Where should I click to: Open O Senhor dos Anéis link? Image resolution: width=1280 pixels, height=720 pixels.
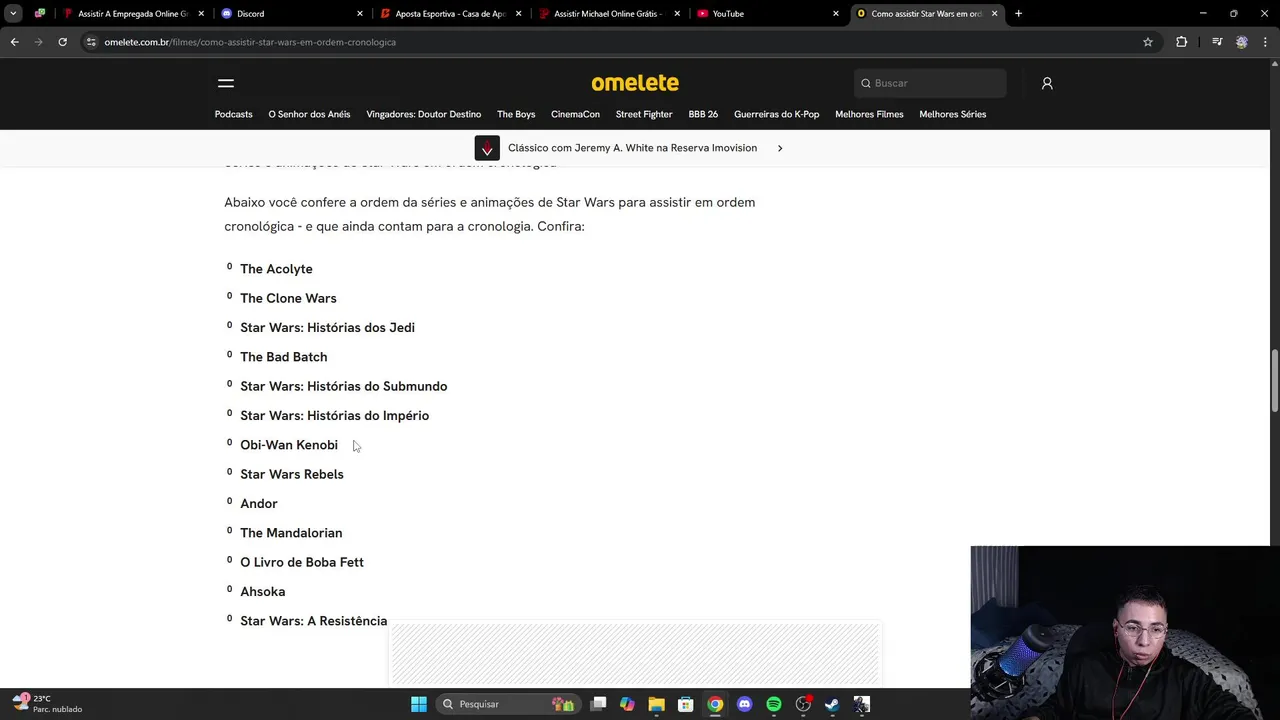(x=309, y=114)
